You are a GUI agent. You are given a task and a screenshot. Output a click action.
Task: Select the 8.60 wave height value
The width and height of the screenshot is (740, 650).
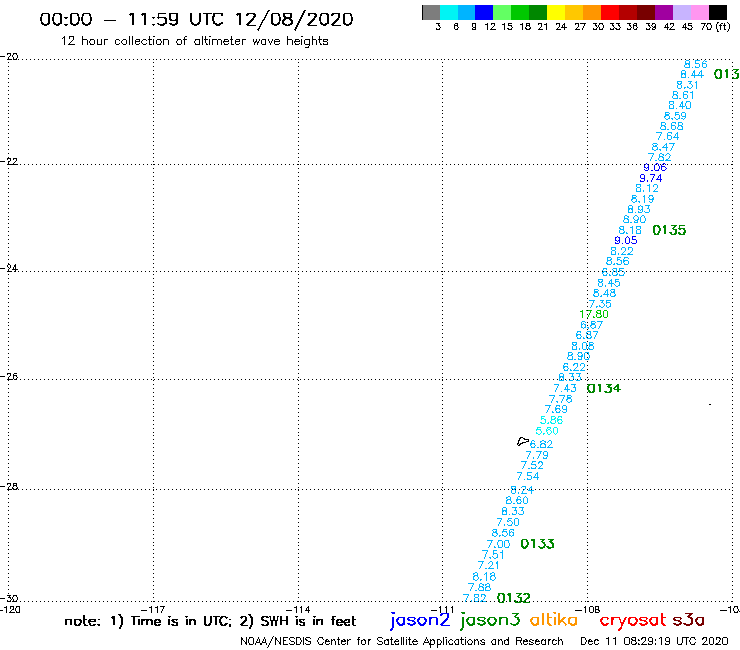[x=517, y=500]
